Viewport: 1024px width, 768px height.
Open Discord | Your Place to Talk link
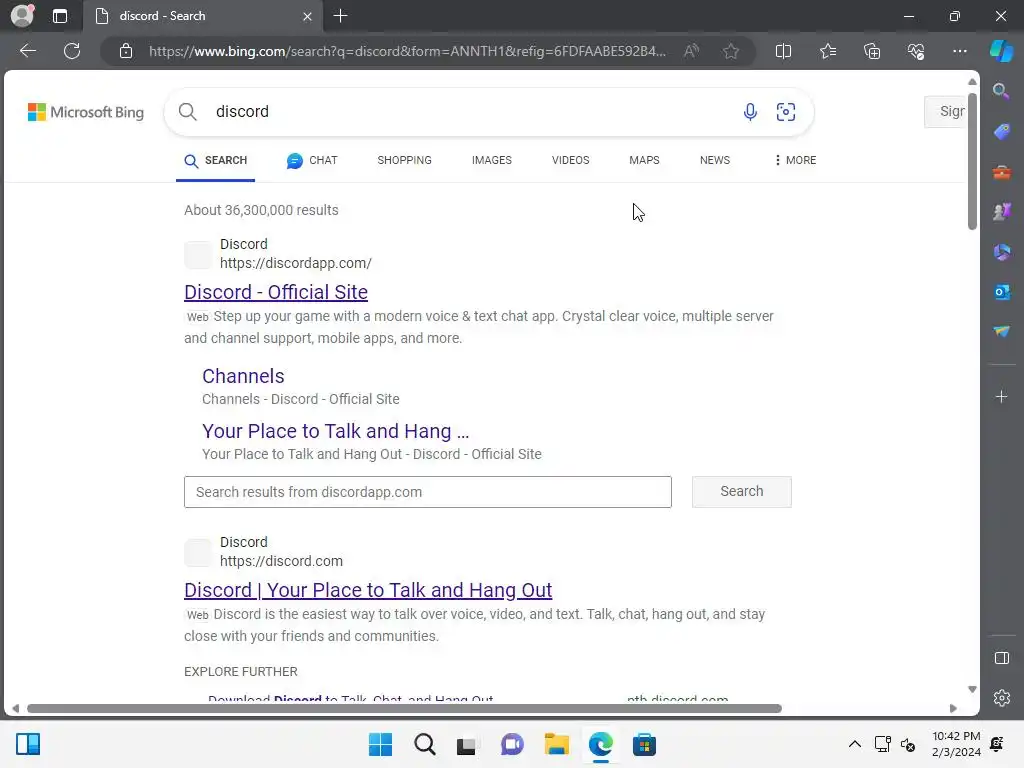tap(368, 590)
